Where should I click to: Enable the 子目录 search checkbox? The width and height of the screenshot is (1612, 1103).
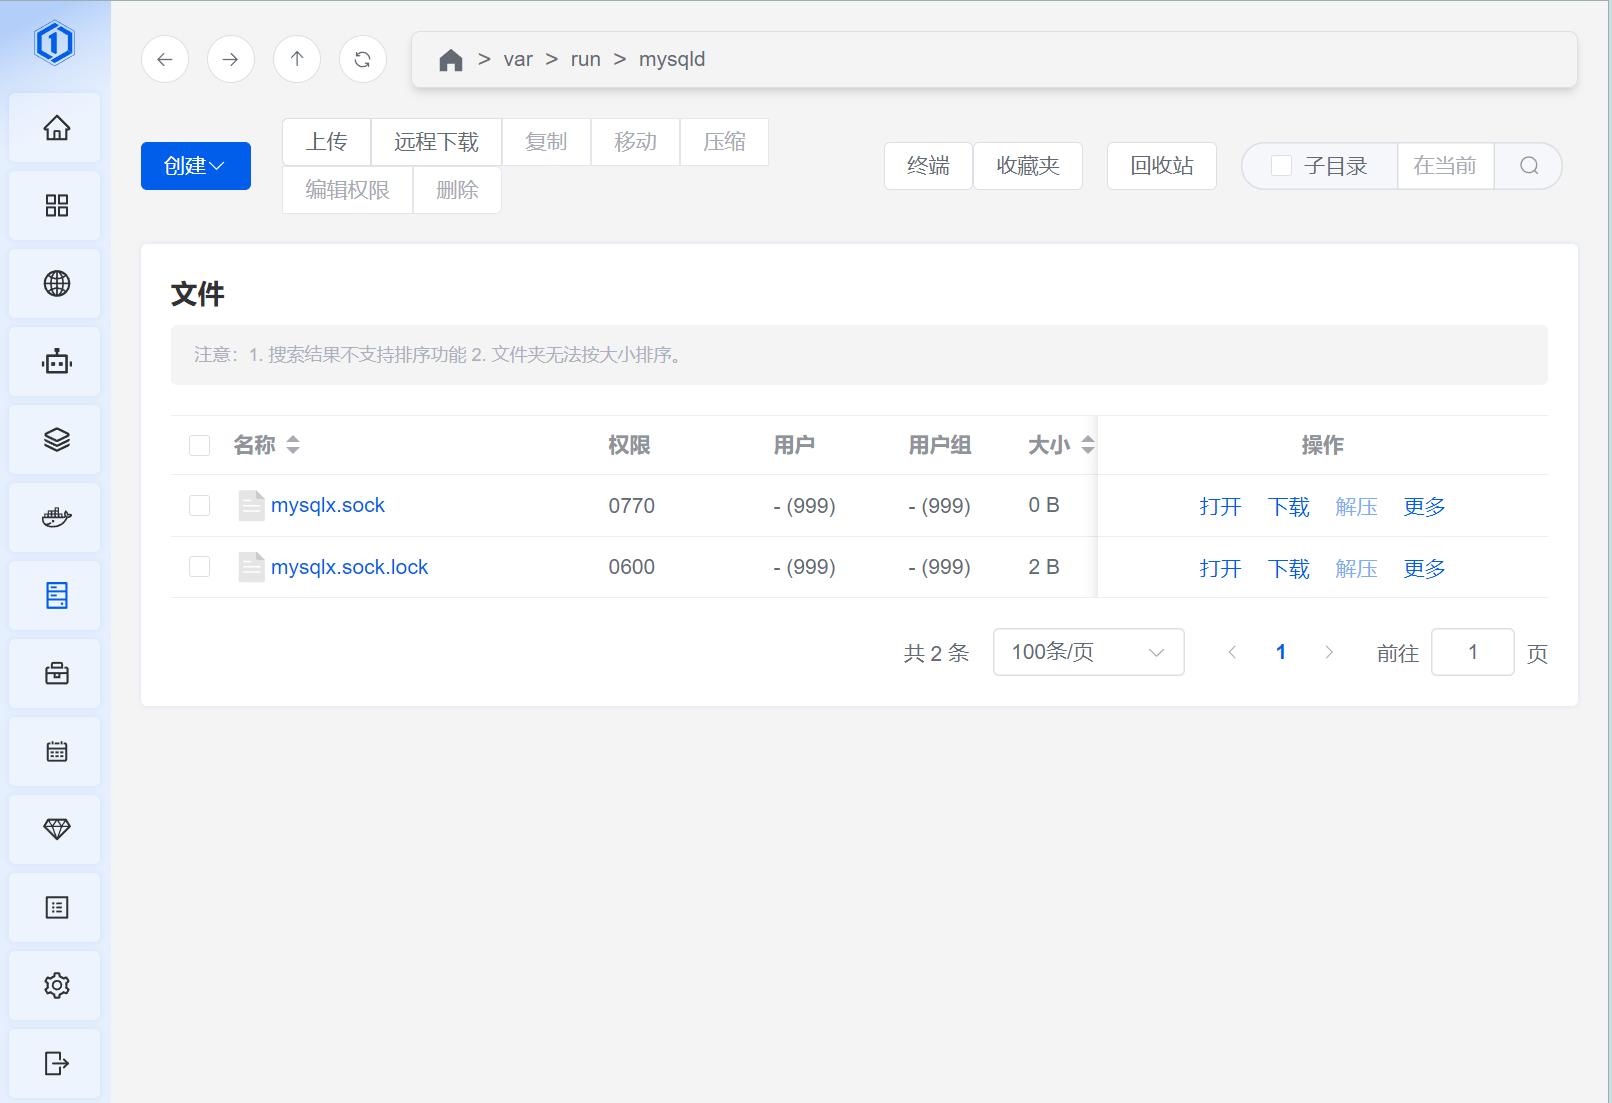(1280, 165)
